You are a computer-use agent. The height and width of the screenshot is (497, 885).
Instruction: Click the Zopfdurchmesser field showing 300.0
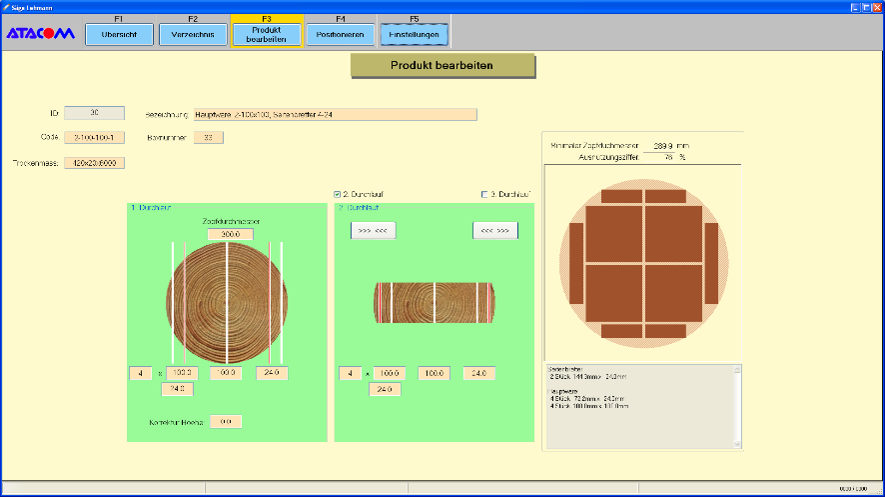click(x=230, y=234)
